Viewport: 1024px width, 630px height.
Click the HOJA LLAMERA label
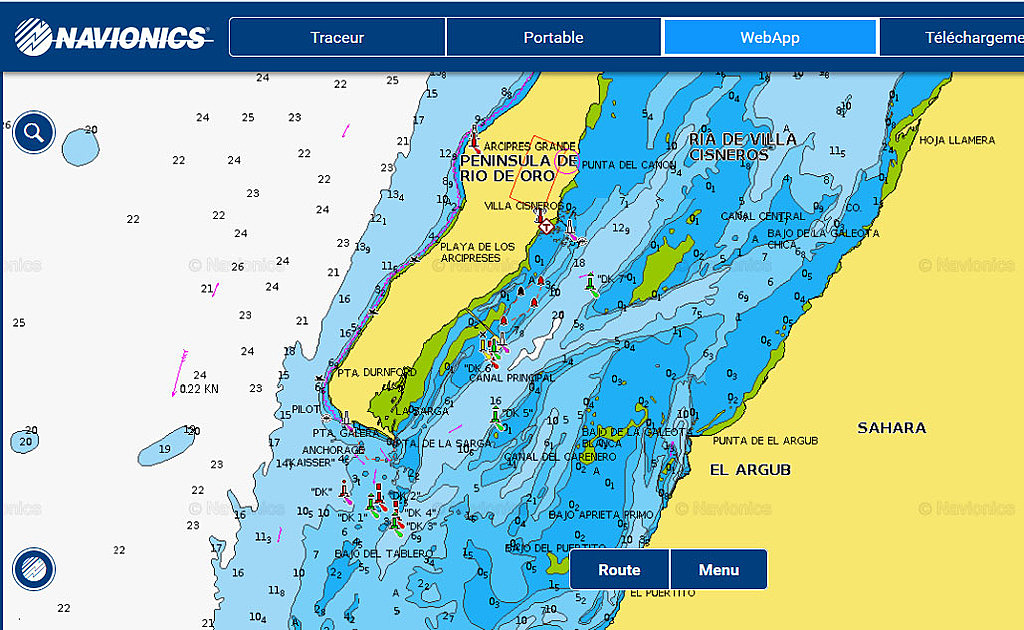[957, 140]
